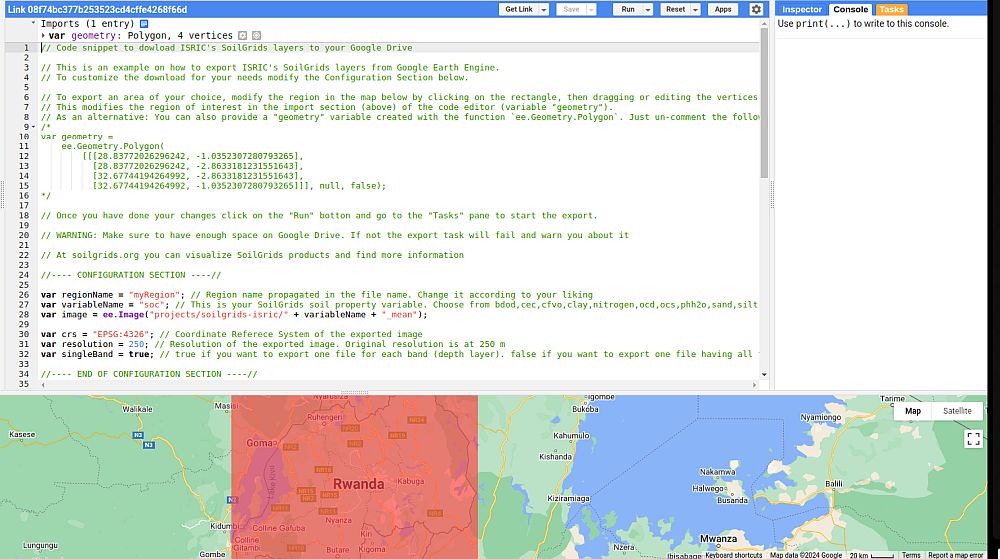
Task: Switch to the Inspector tab
Action: click(802, 9)
